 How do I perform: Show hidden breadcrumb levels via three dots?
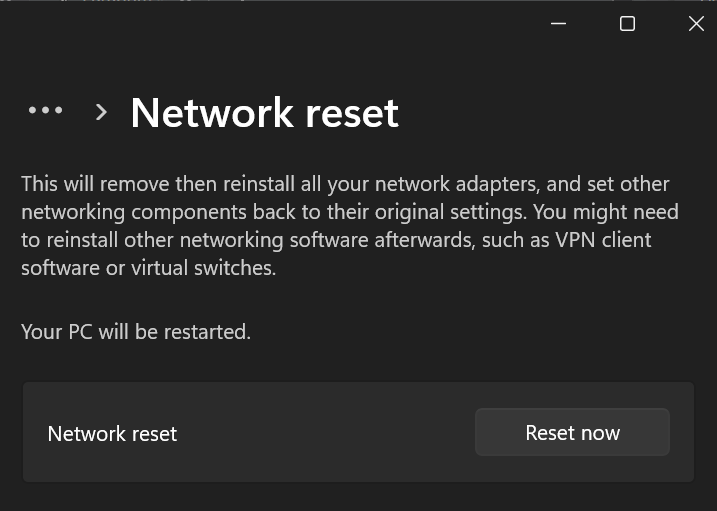46,111
